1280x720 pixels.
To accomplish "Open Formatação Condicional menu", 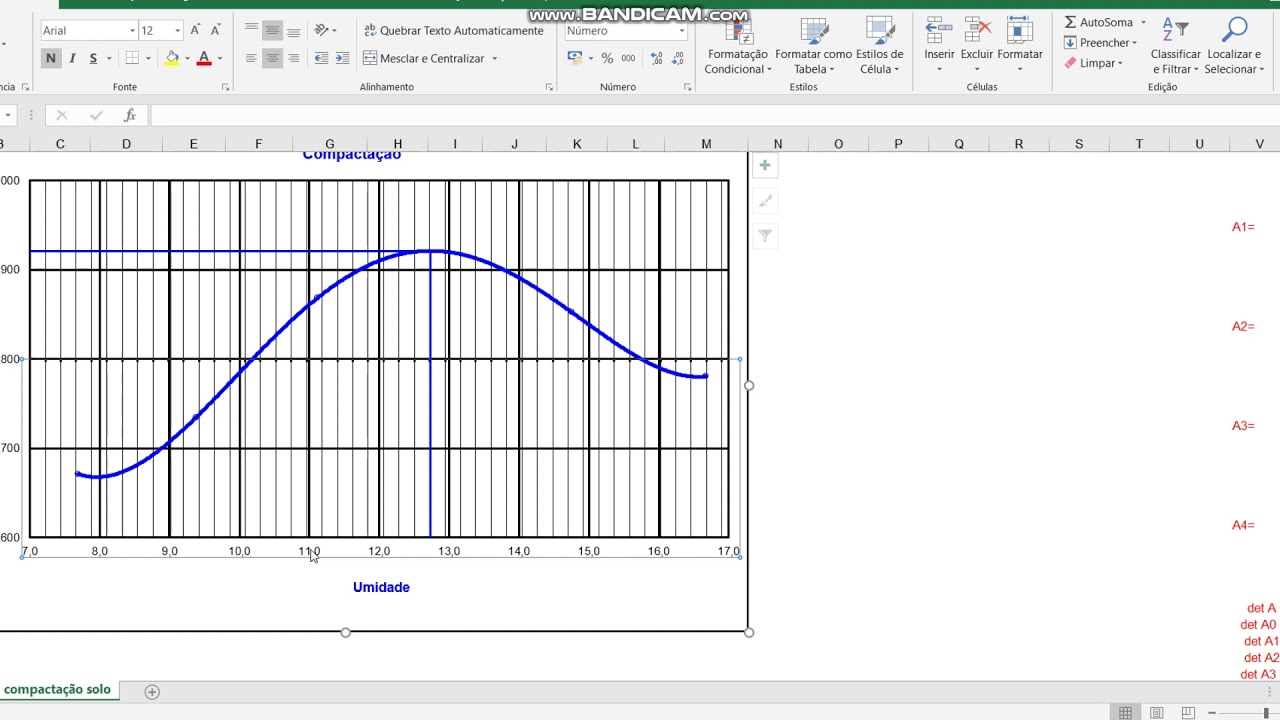I will coord(738,47).
